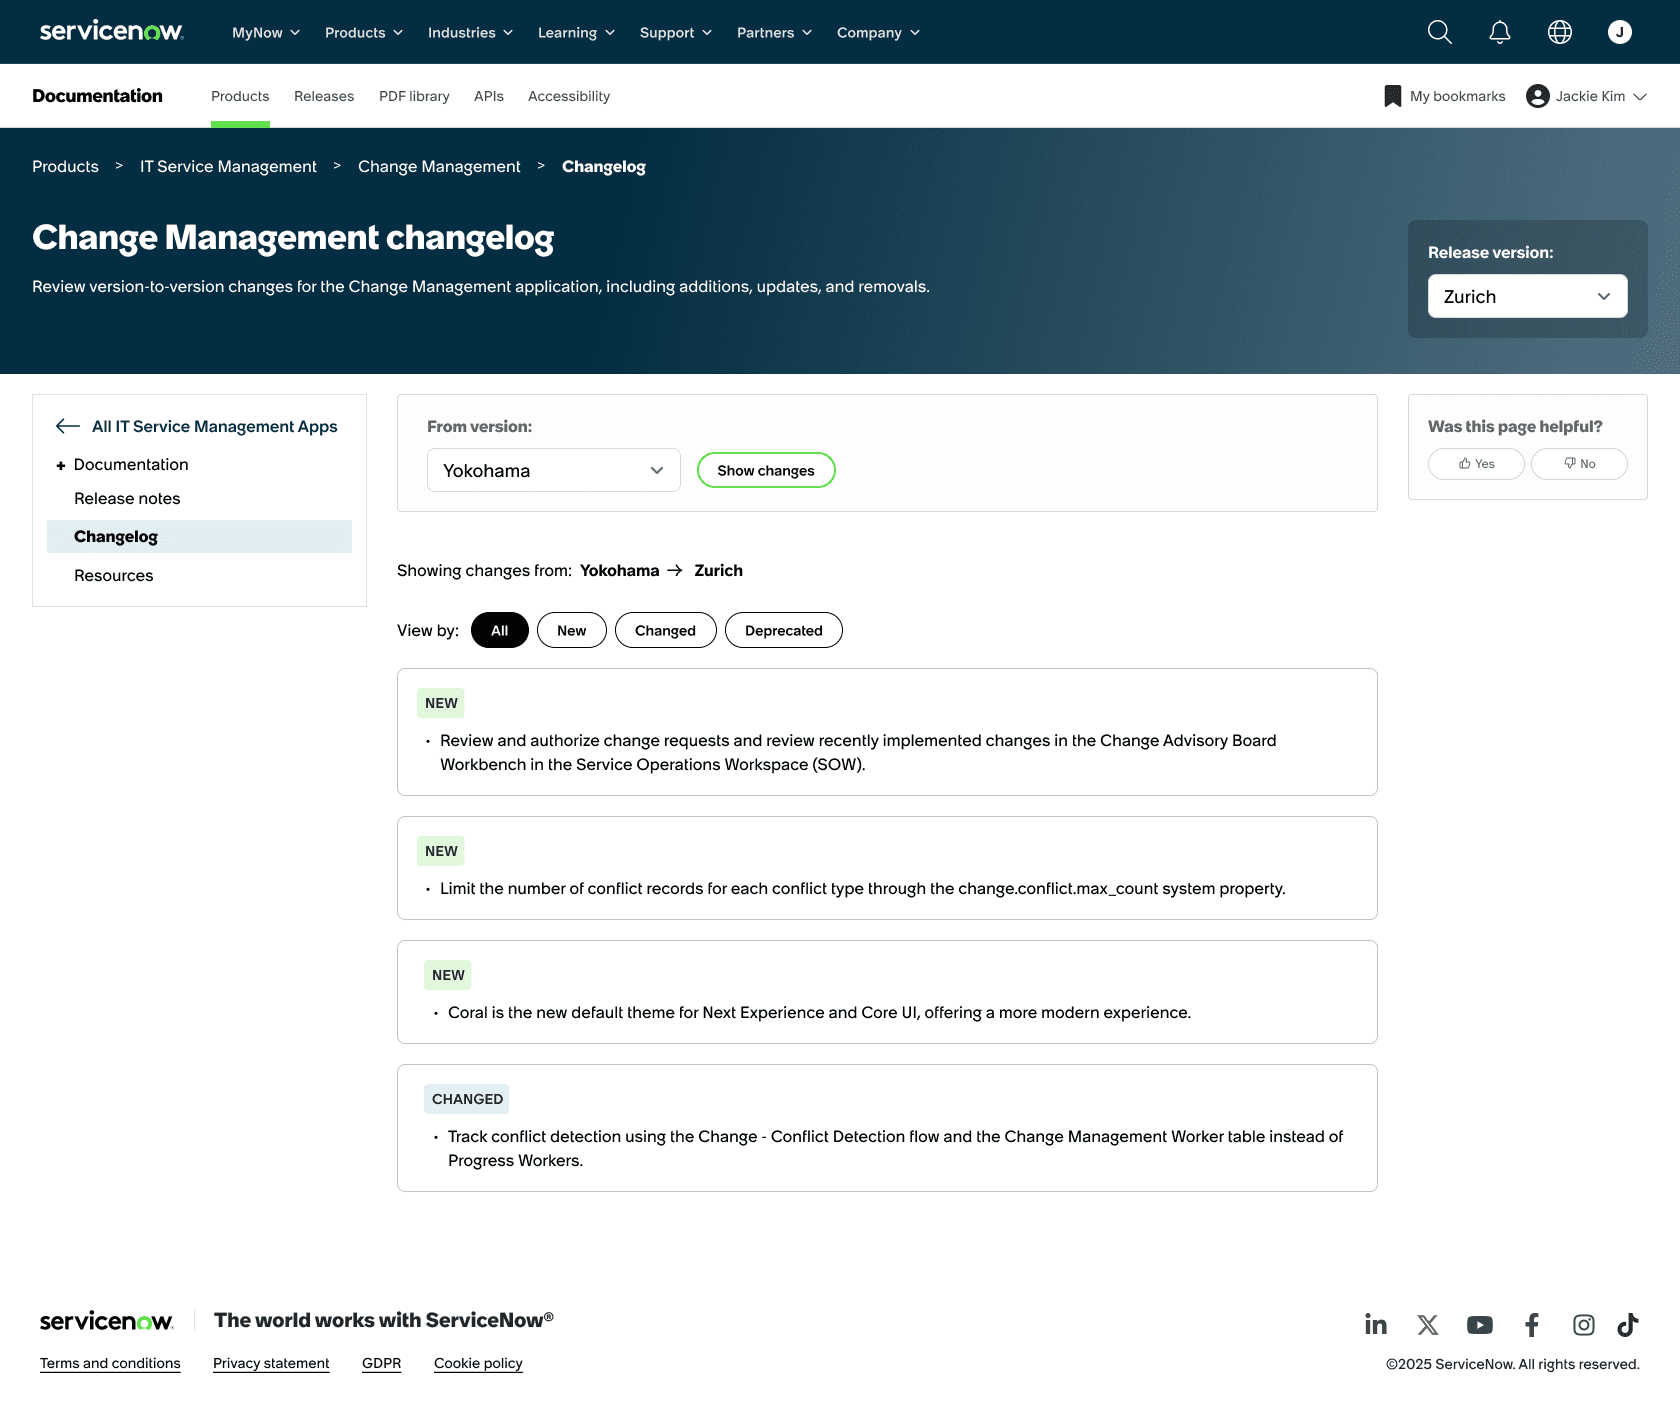The height and width of the screenshot is (1406, 1680).
Task: Expand the Support menu
Action: tap(676, 32)
